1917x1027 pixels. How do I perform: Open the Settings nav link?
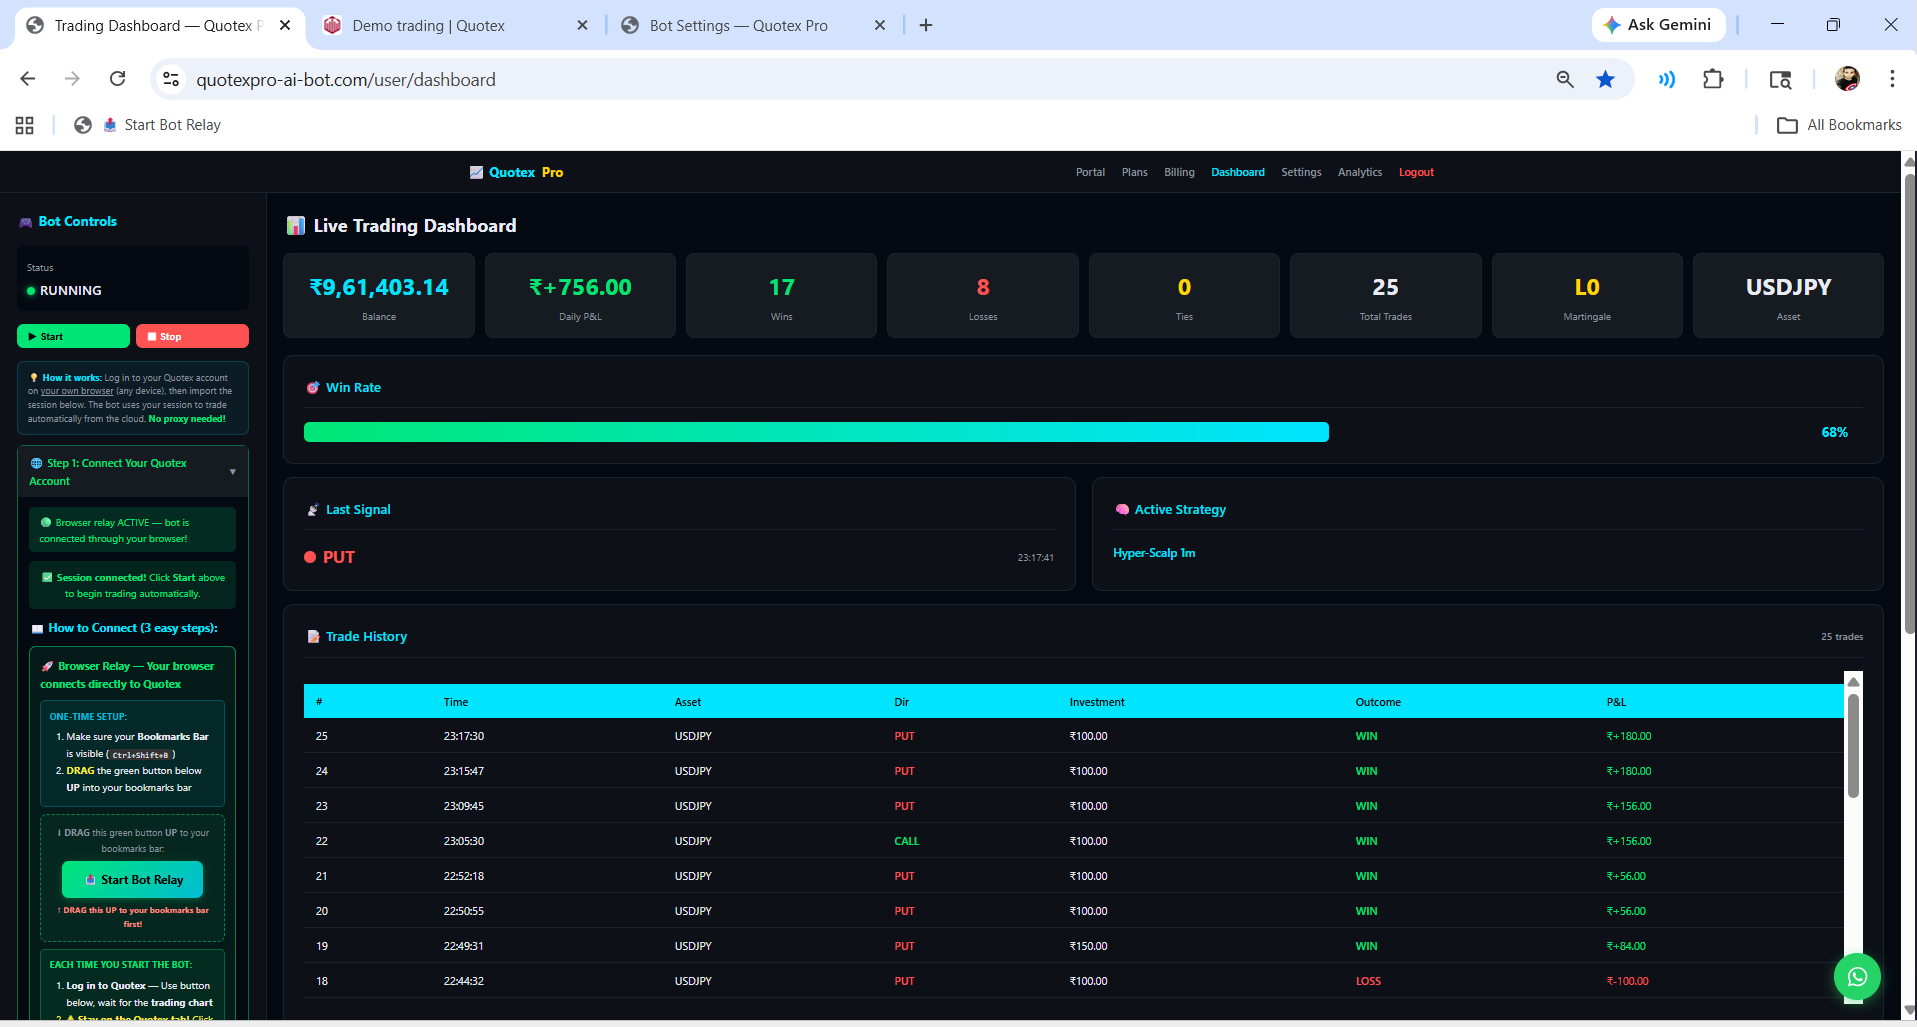point(1301,172)
